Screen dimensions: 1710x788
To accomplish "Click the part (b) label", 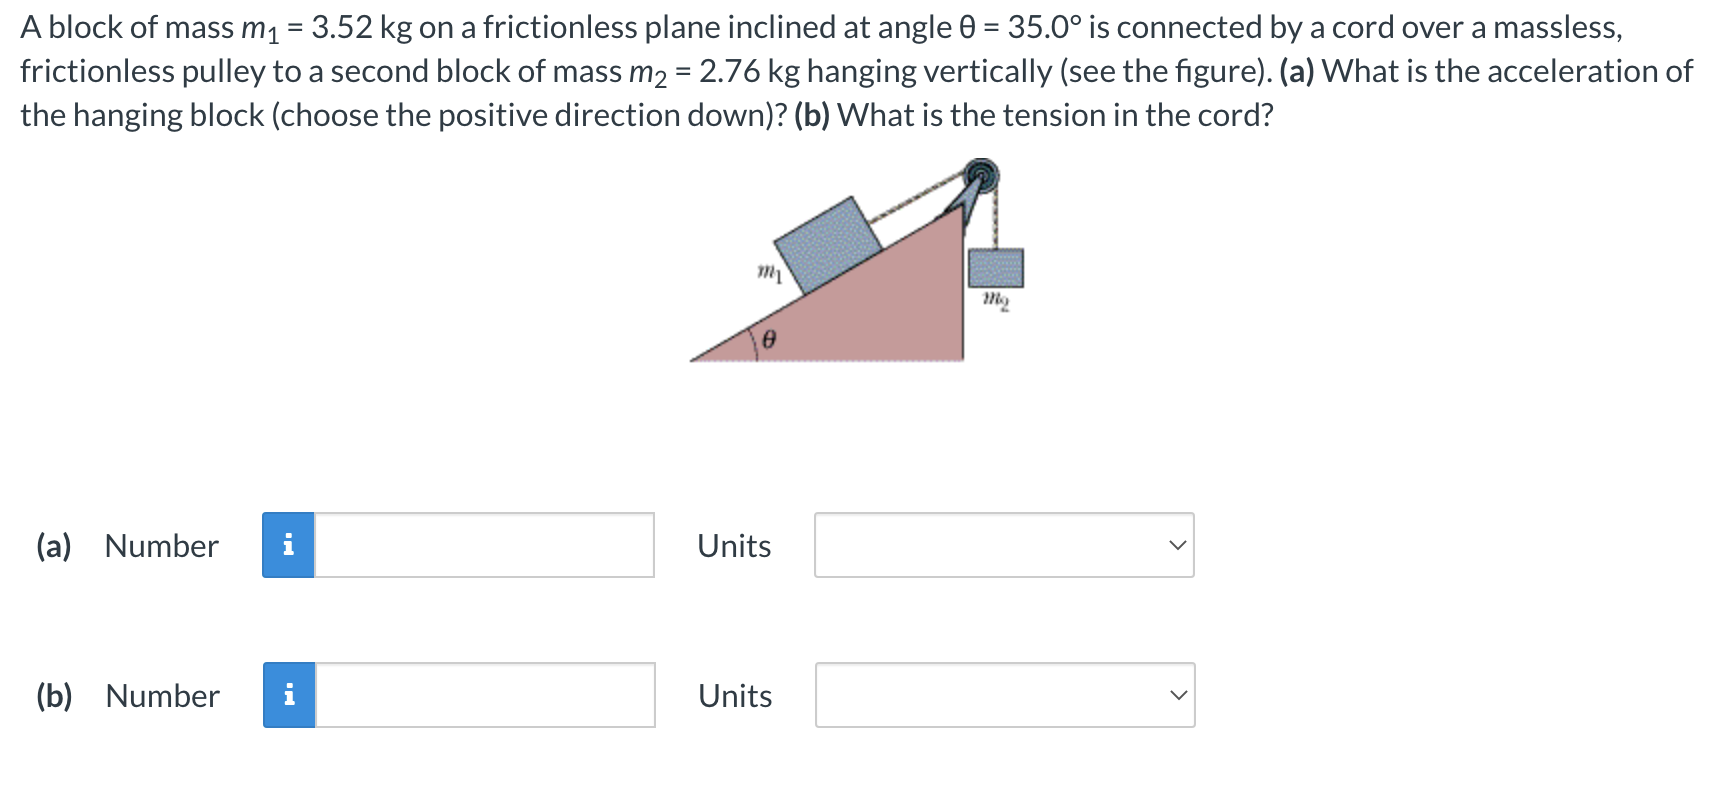I will [54, 695].
